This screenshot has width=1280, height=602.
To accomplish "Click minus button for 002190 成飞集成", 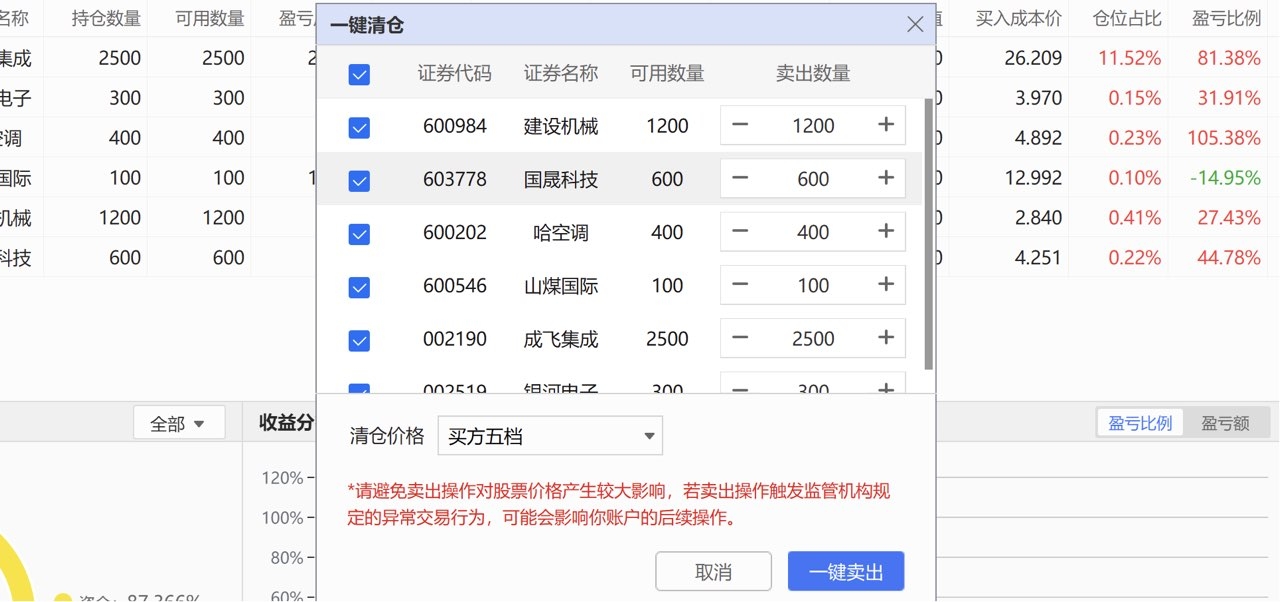I will (740, 338).
